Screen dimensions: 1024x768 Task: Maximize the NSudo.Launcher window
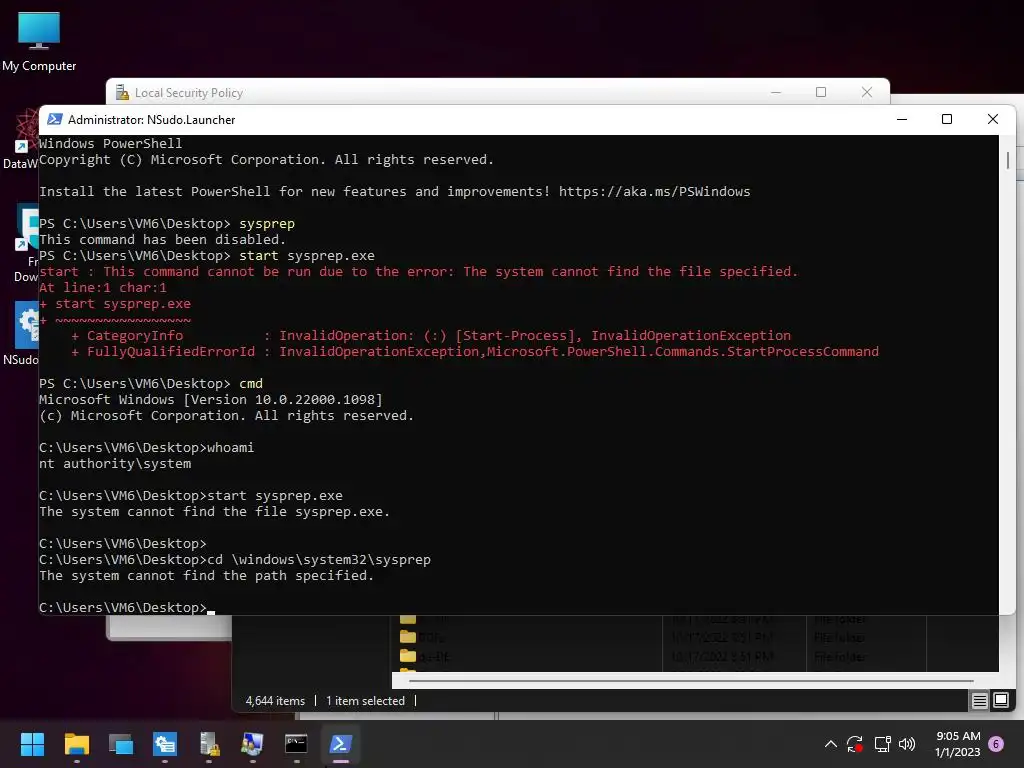tap(947, 120)
